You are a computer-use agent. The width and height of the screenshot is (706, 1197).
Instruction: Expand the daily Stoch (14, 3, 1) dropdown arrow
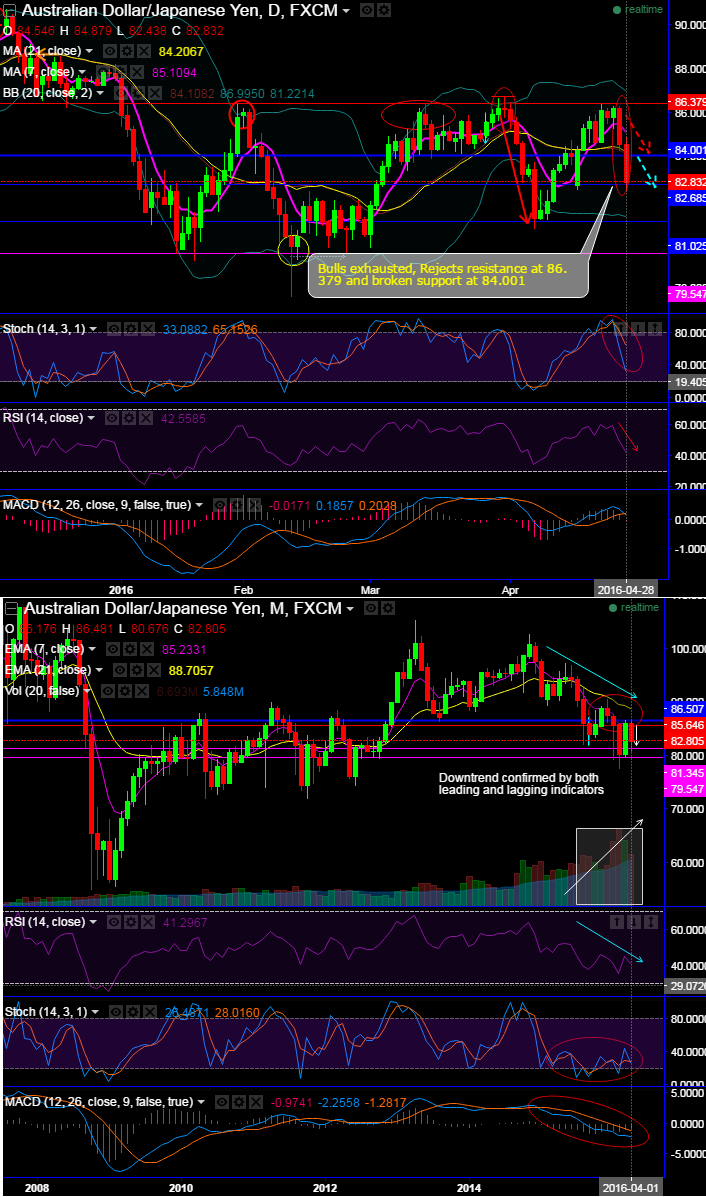[93, 329]
